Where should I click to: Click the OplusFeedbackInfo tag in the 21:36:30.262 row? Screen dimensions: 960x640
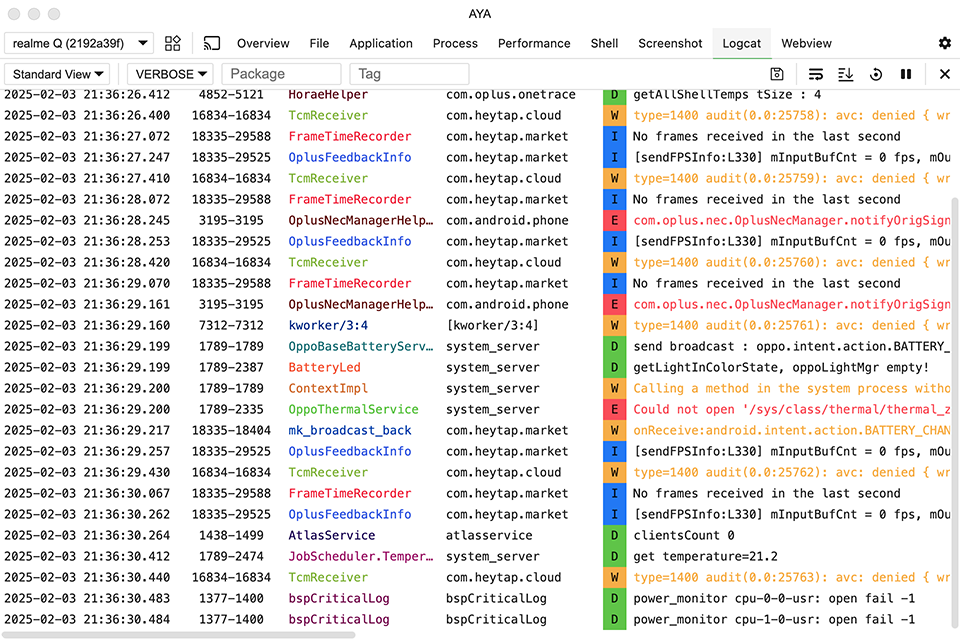[x=350, y=514]
